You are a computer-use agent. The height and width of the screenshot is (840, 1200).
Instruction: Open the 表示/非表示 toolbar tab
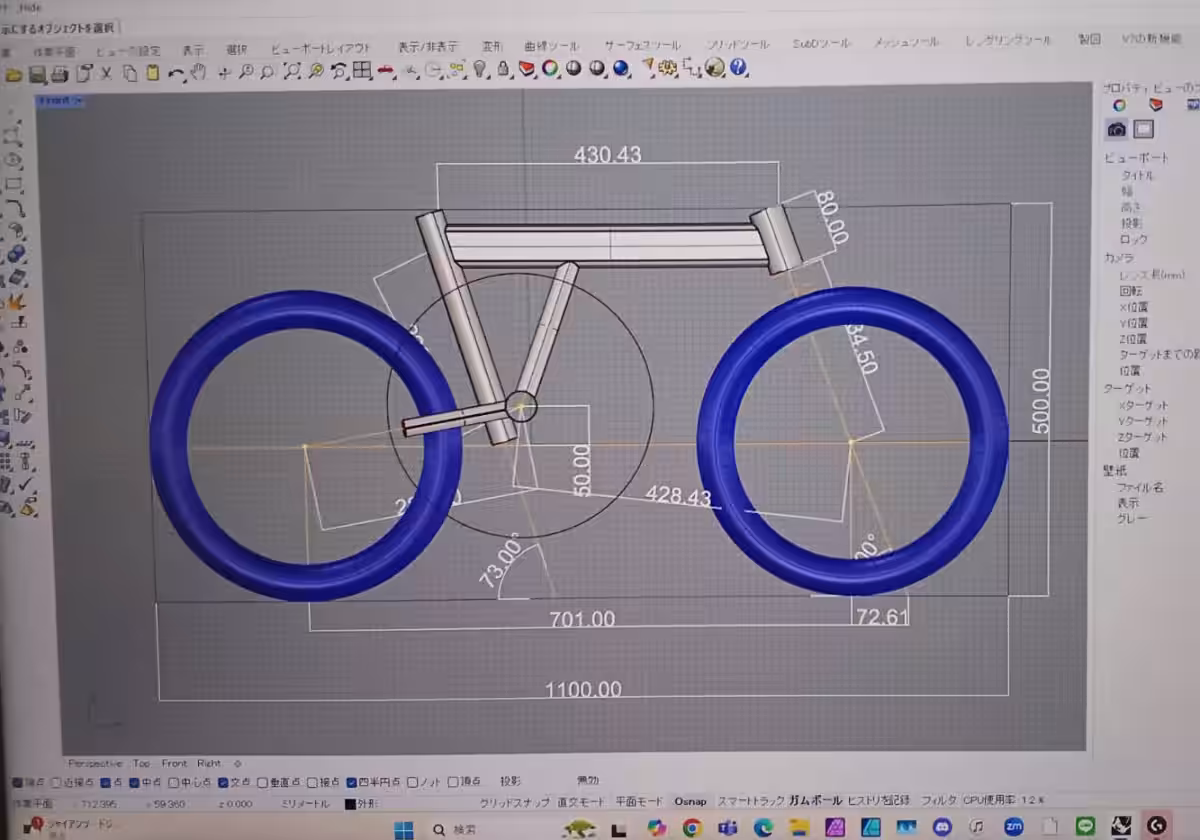click(x=428, y=47)
